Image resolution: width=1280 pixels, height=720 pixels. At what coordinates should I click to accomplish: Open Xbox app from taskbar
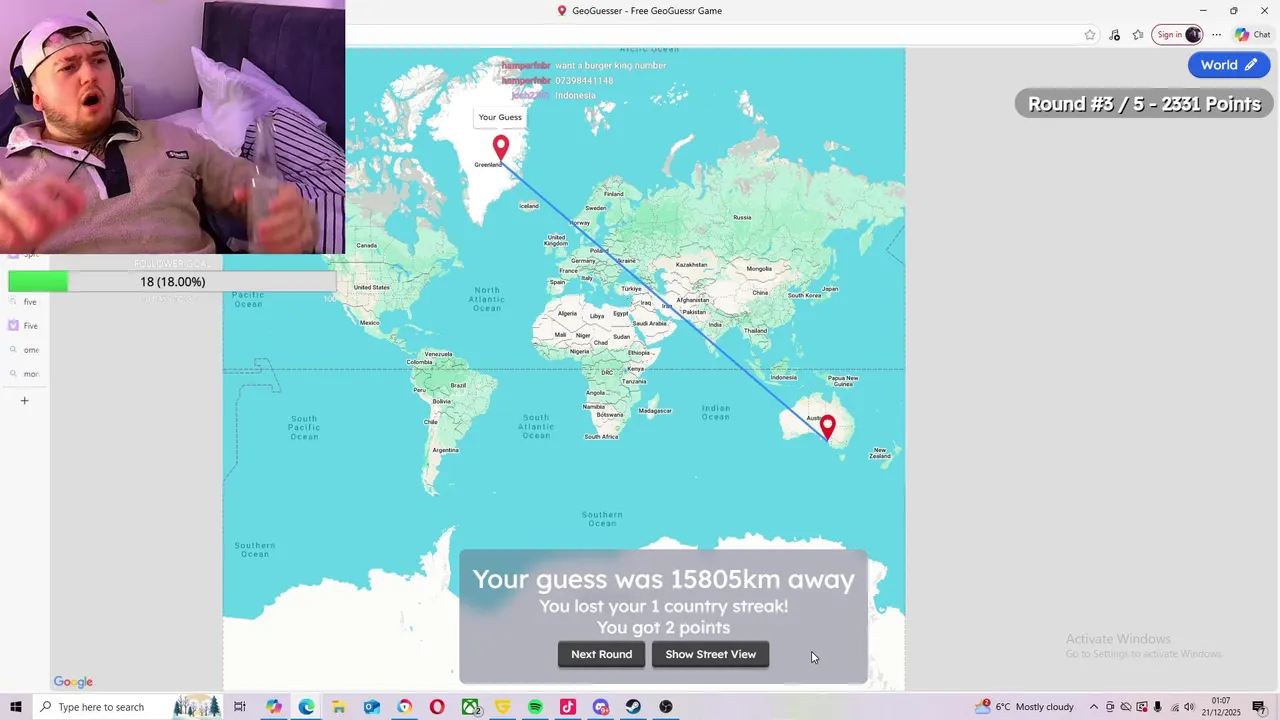click(x=470, y=707)
